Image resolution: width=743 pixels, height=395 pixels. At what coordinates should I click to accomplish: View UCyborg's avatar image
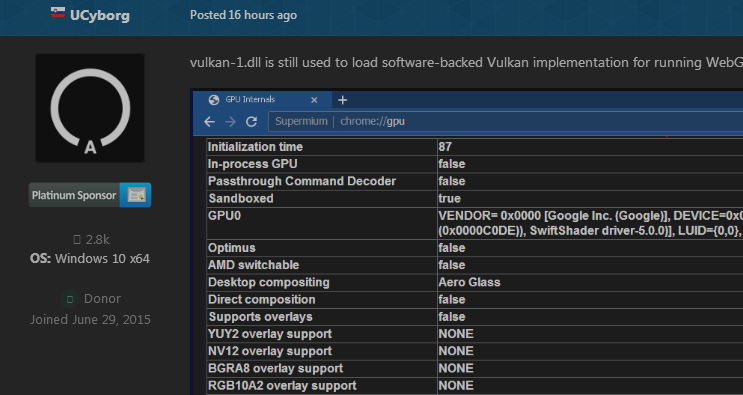click(x=90, y=108)
